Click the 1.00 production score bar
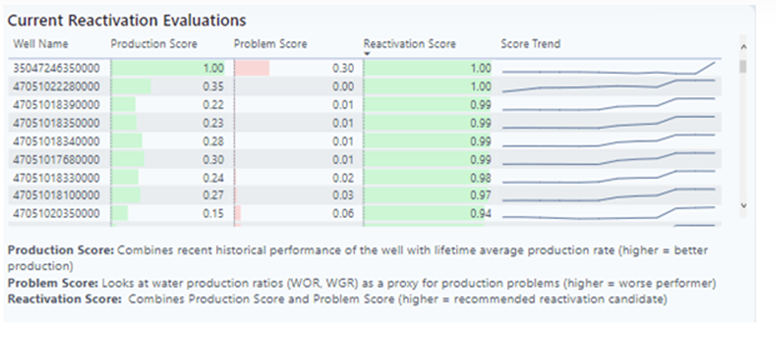Screen dimensions: 776x360 click(x=168, y=68)
